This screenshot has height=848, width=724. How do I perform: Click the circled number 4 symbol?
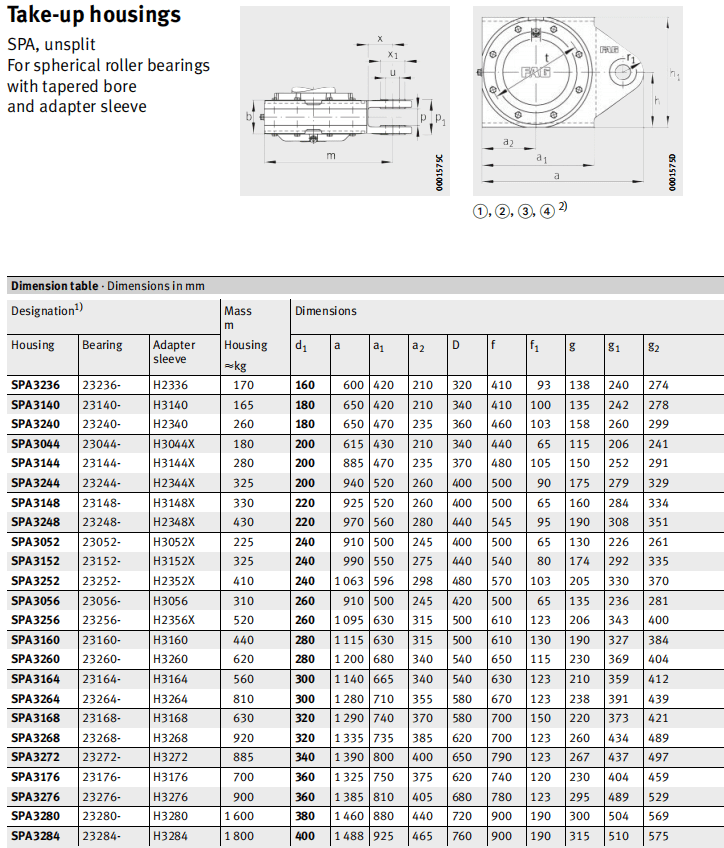point(546,212)
